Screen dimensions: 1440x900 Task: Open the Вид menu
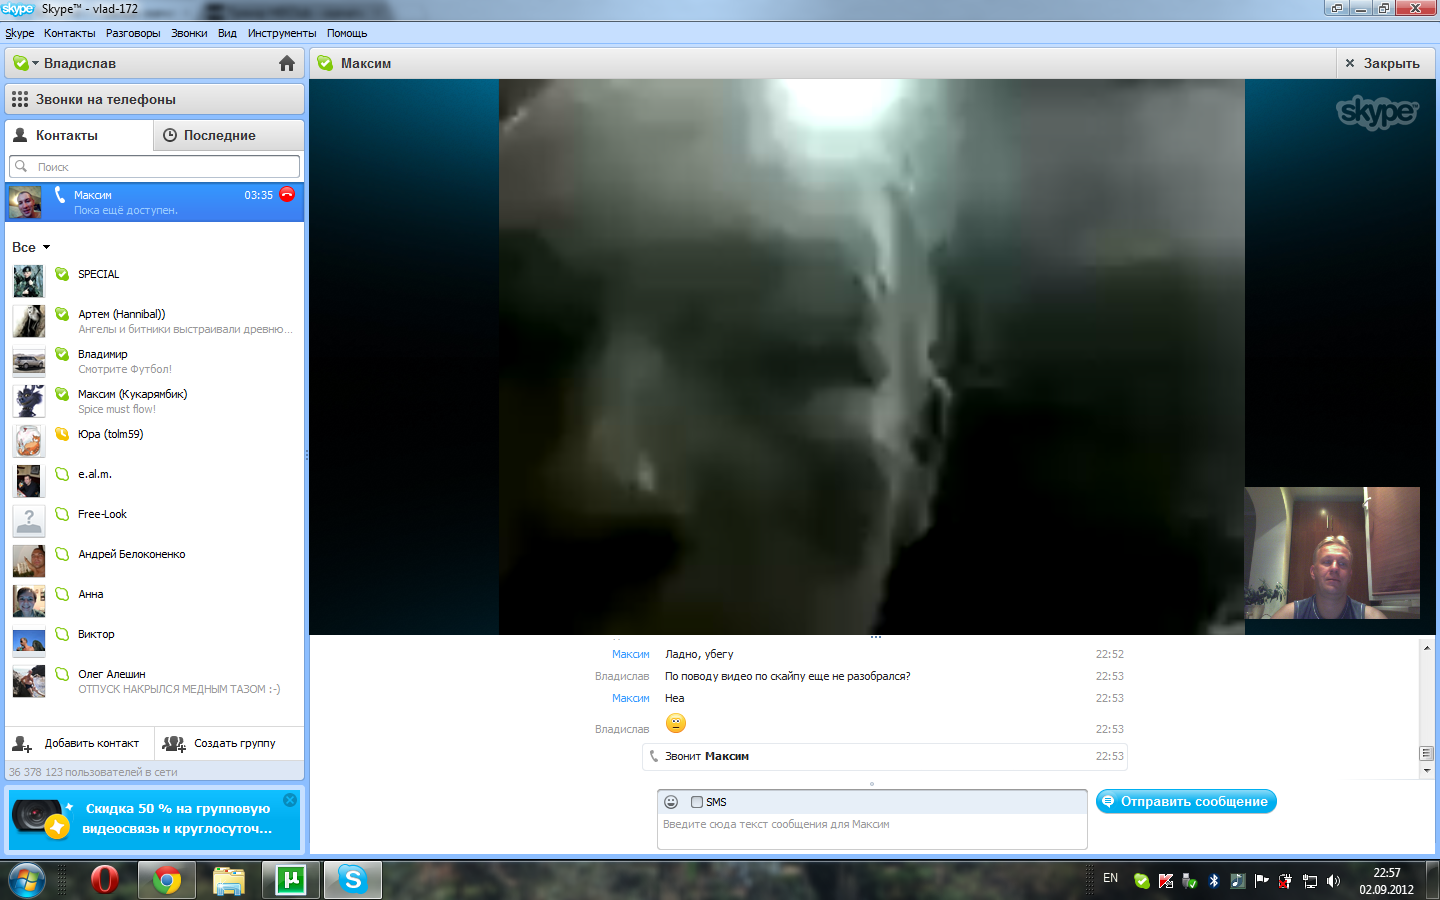point(227,33)
